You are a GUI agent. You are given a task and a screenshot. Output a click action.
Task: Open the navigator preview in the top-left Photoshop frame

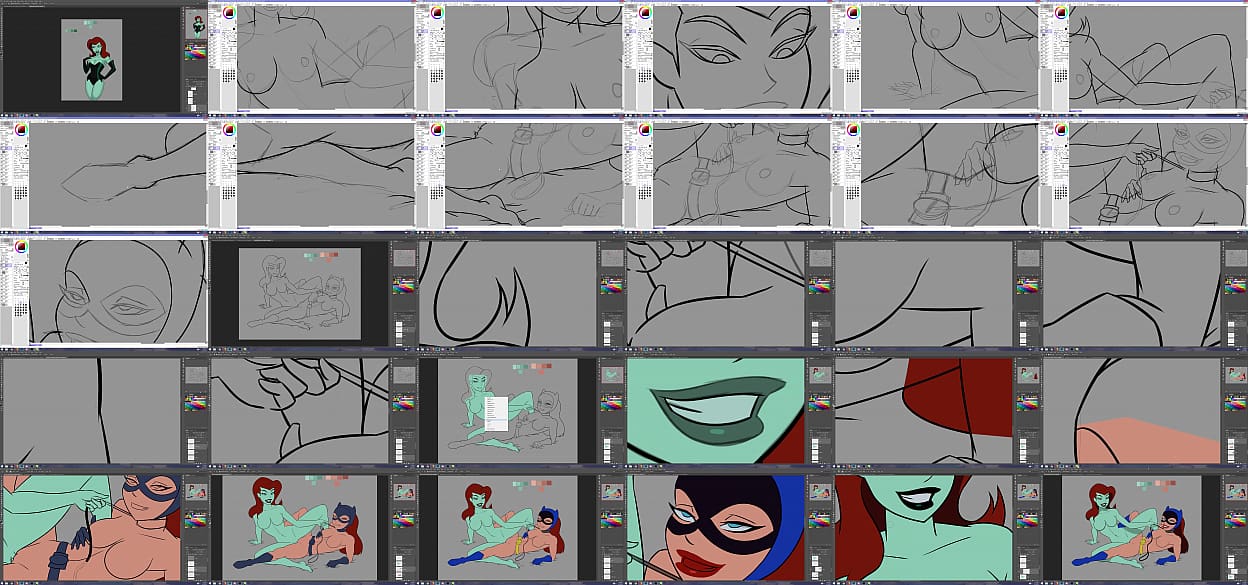point(197,25)
